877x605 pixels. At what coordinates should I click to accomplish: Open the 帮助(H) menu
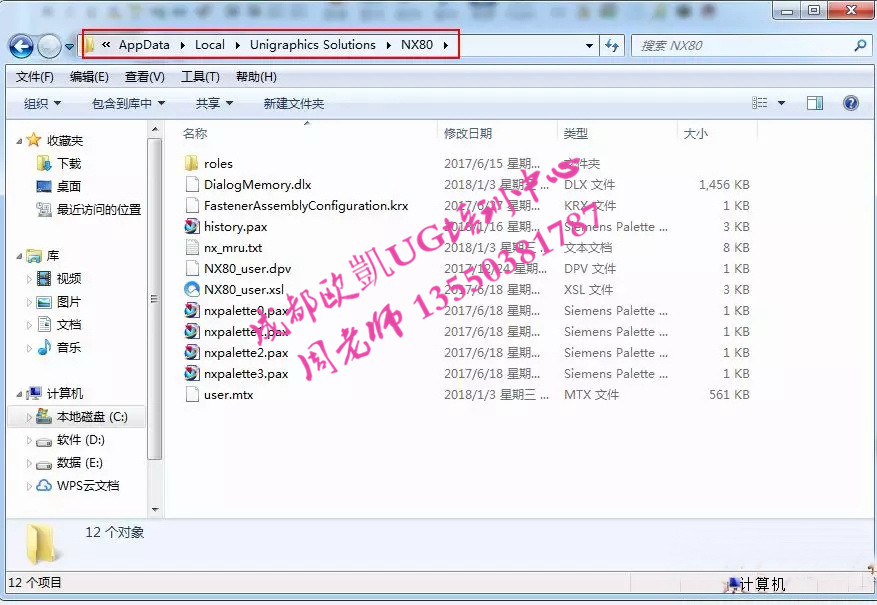(x=256, y=77)
